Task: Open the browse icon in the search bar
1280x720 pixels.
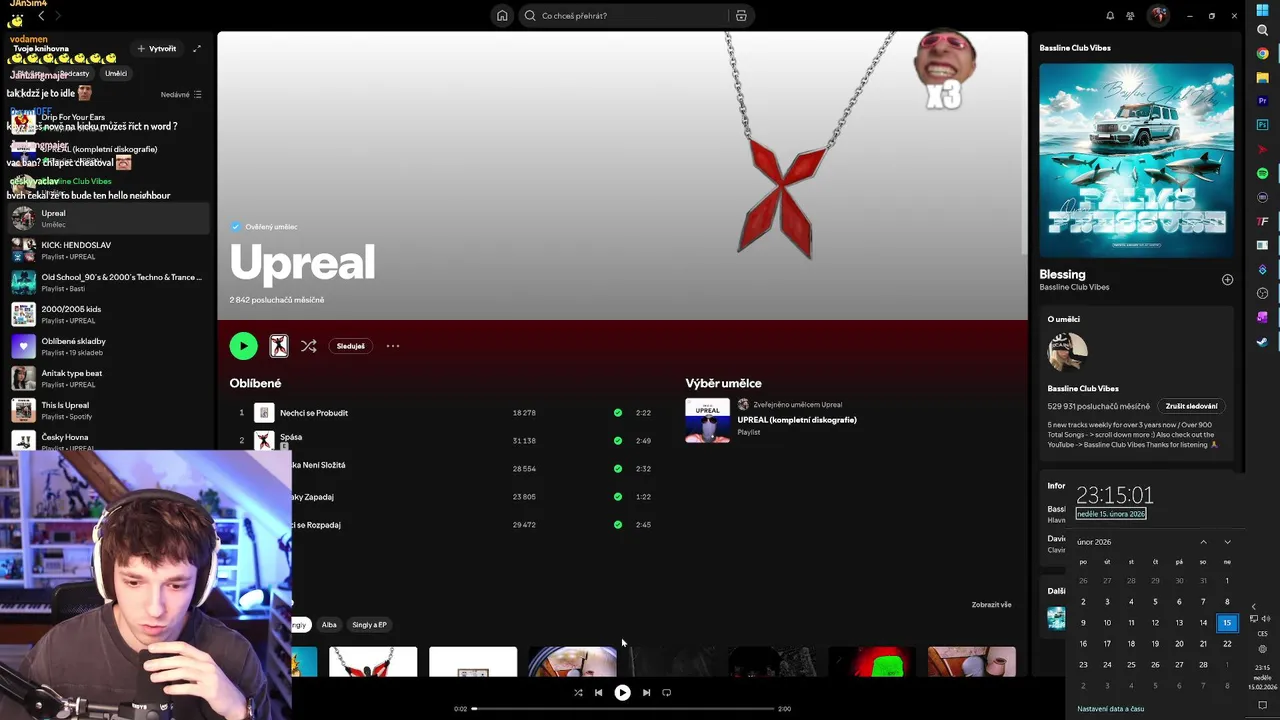Action: pyautogui.click(x=741, y=16)
